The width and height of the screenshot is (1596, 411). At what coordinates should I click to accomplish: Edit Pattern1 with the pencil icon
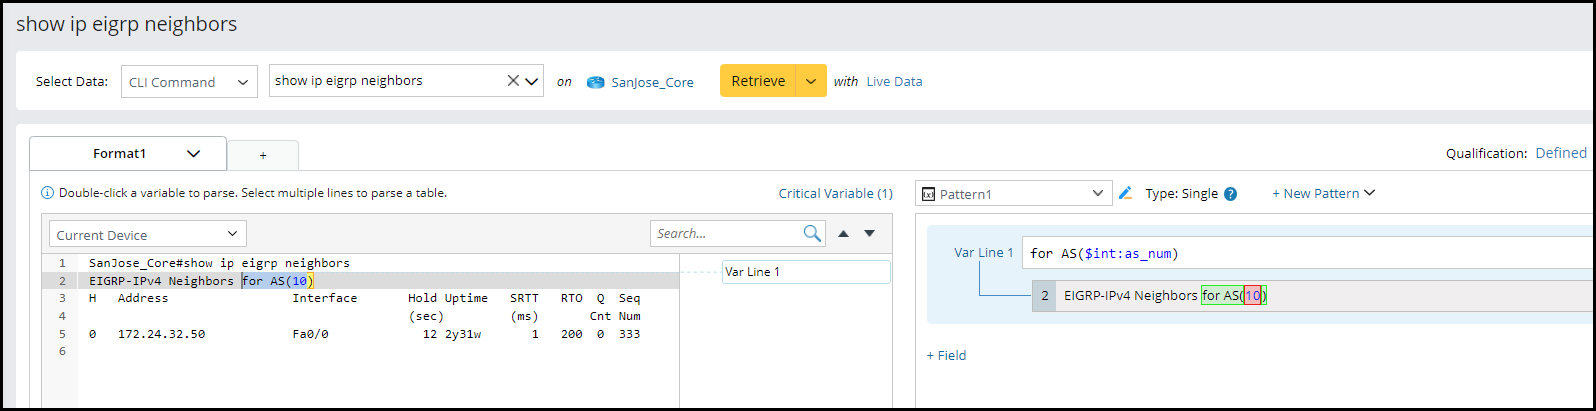1125,193
